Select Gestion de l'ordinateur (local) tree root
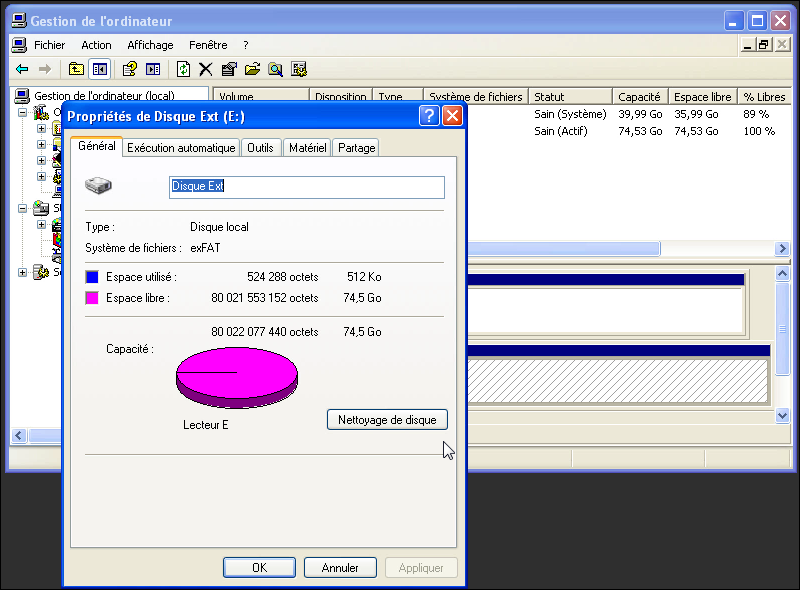Screen dimensions: 800x590 point(104,96)
